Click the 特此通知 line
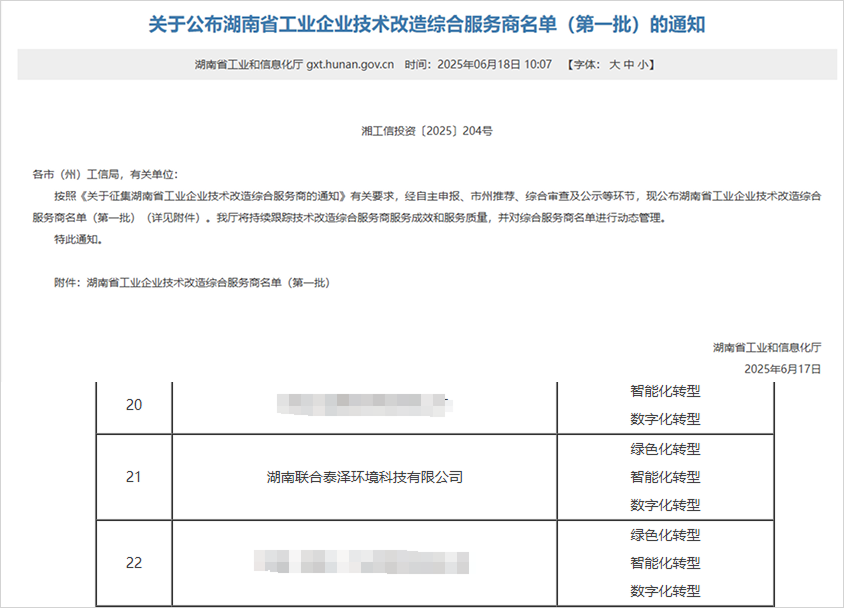The image size is (844, 608). [78, 240]
